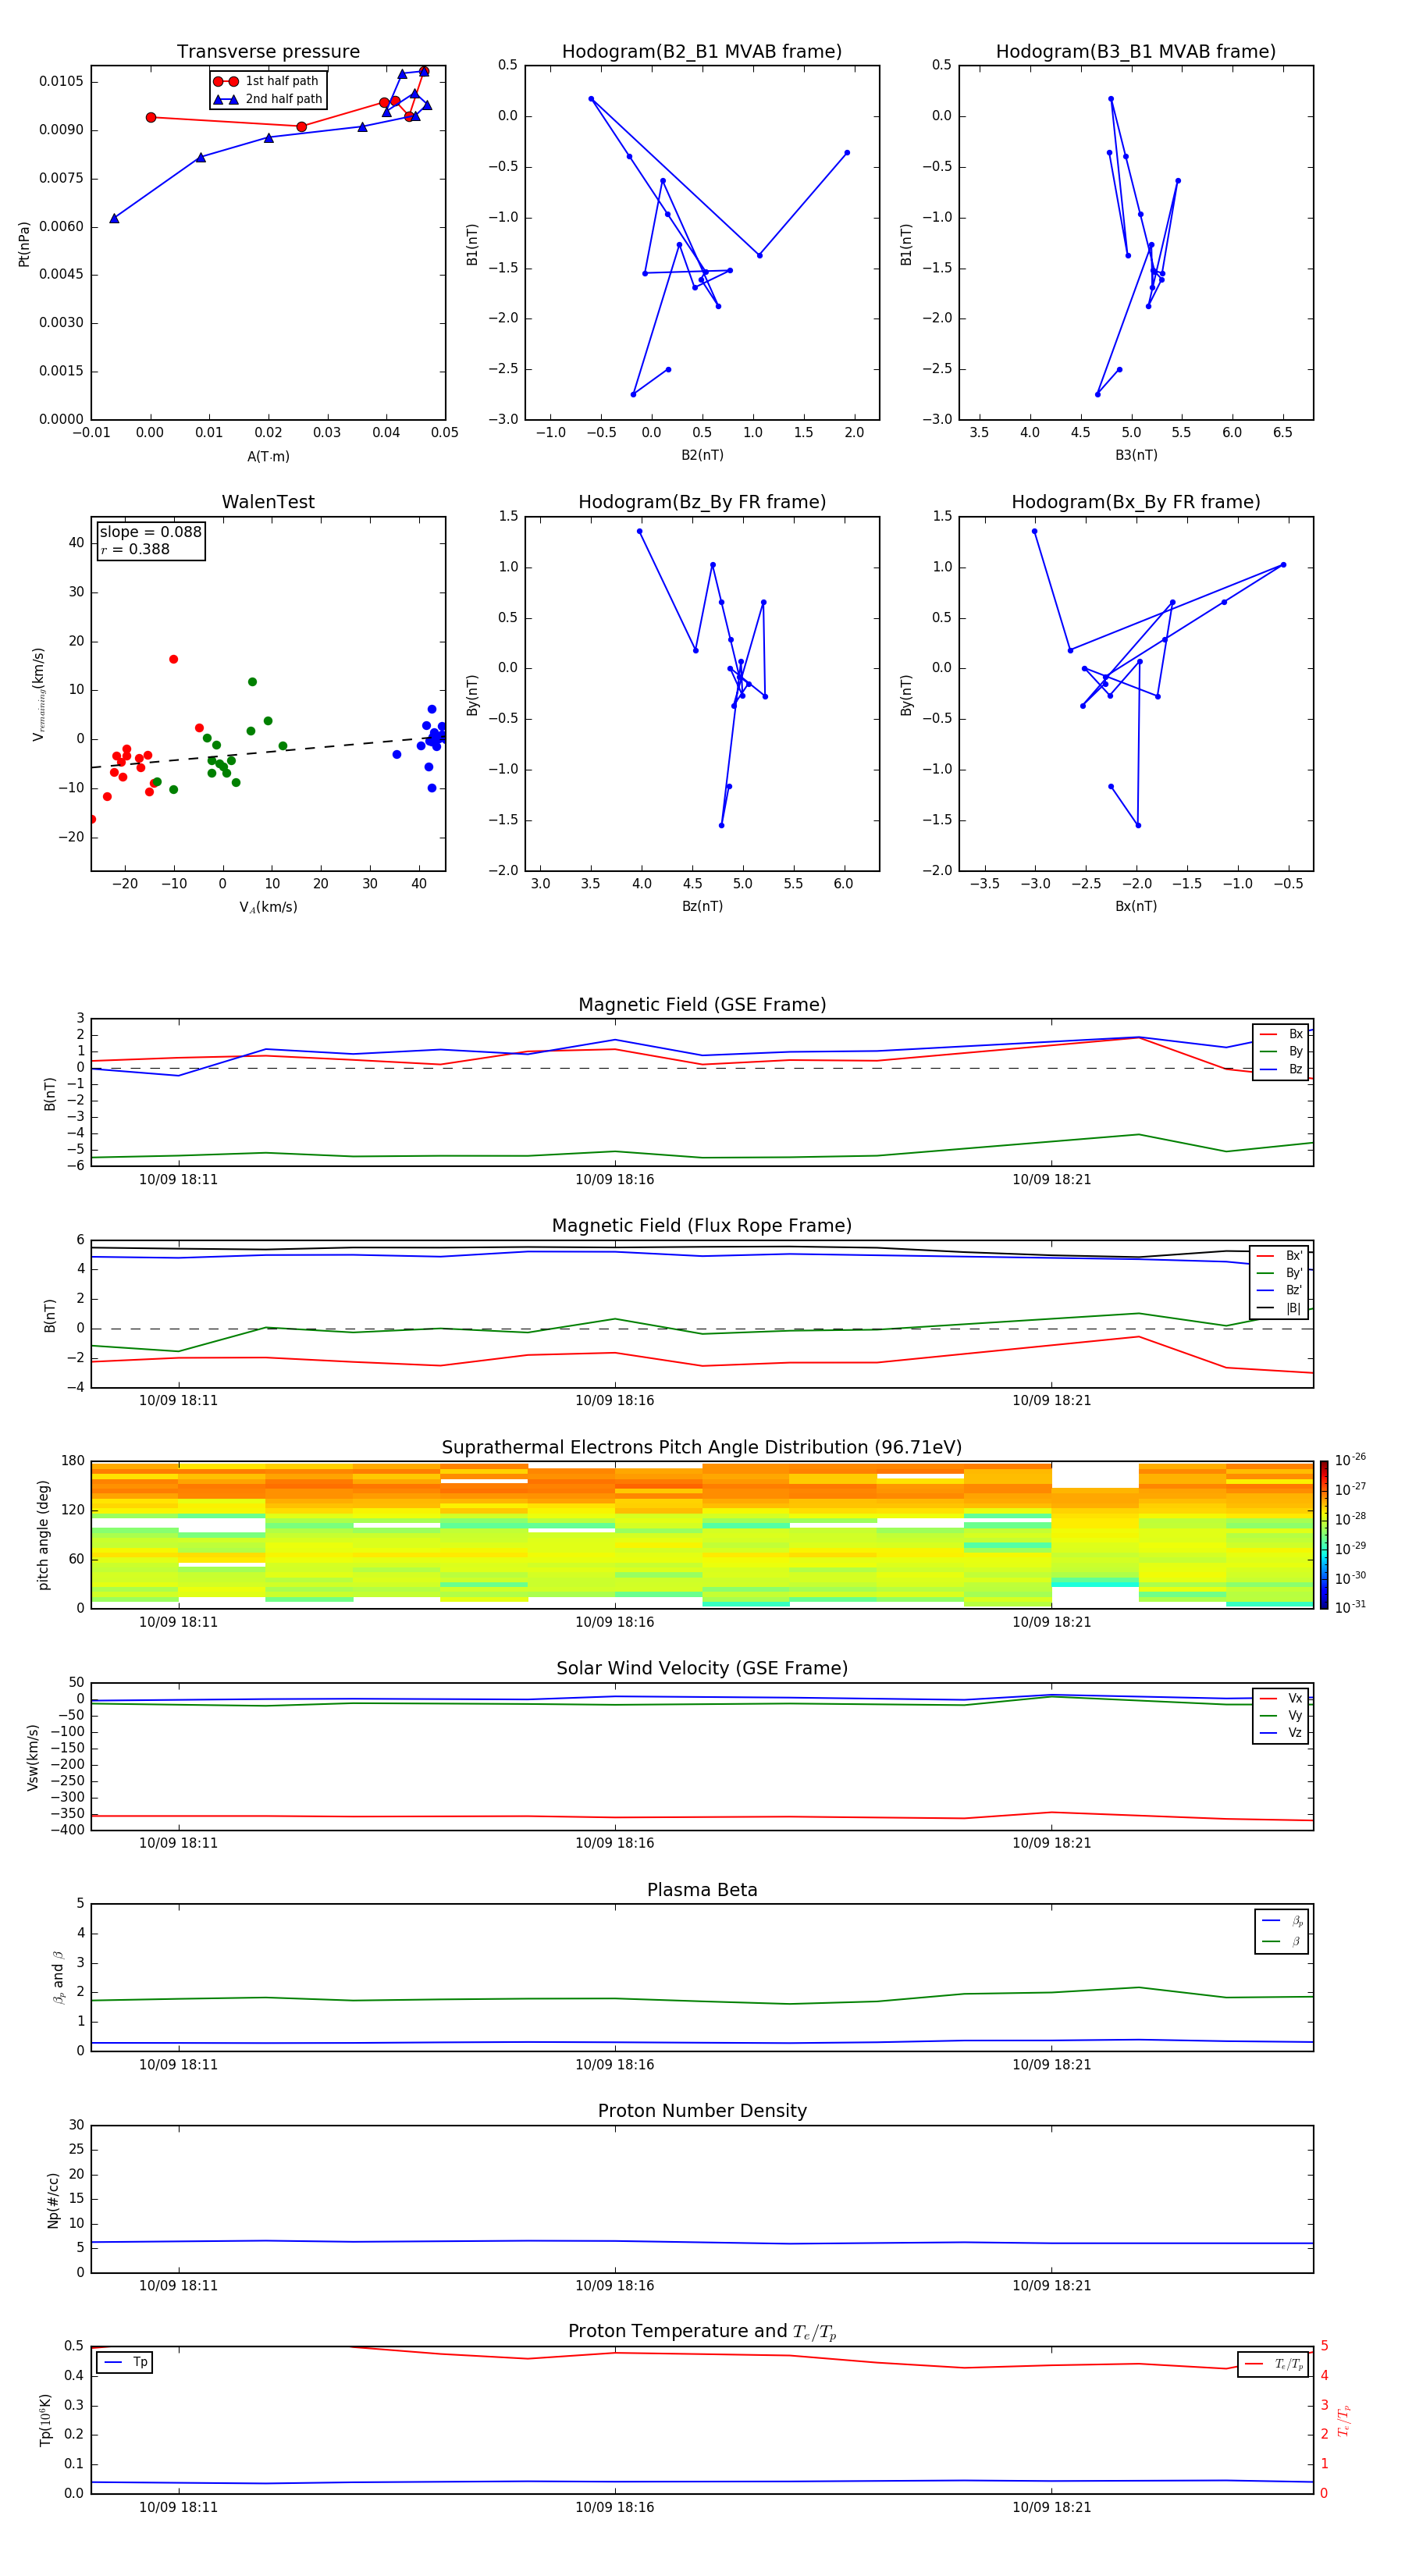Select the Bz entry in GSE legend
This screenshot has height=2576, width=1405.
coord(1281,1069)
